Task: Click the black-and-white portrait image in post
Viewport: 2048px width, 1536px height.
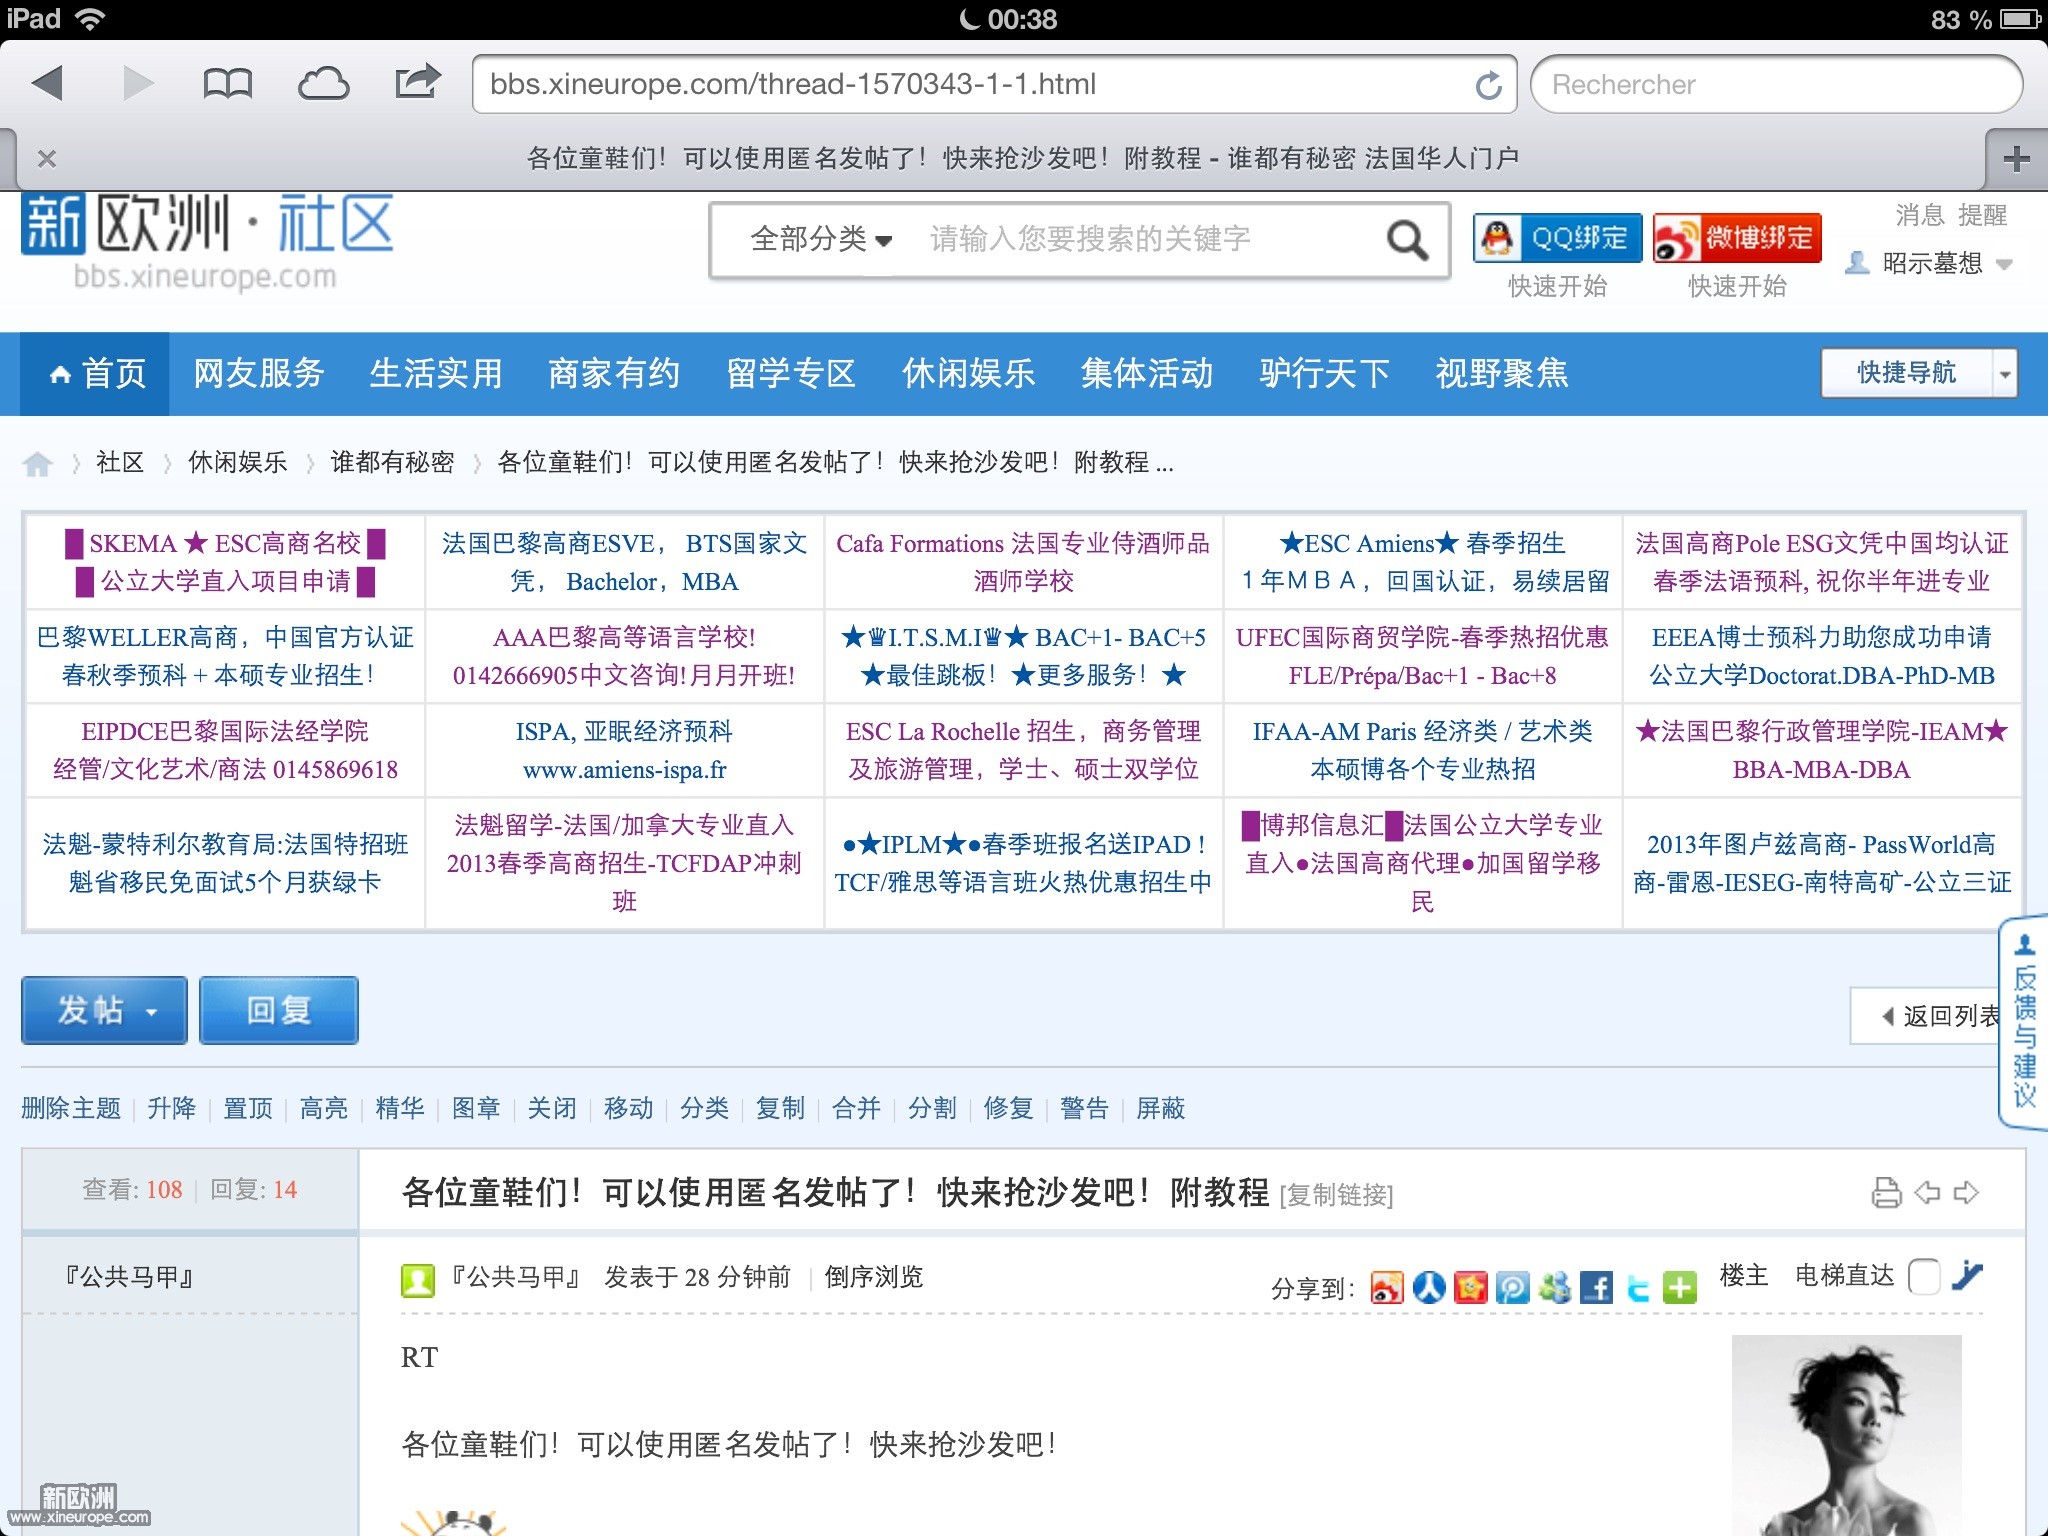Action: coord(1847,1435)
